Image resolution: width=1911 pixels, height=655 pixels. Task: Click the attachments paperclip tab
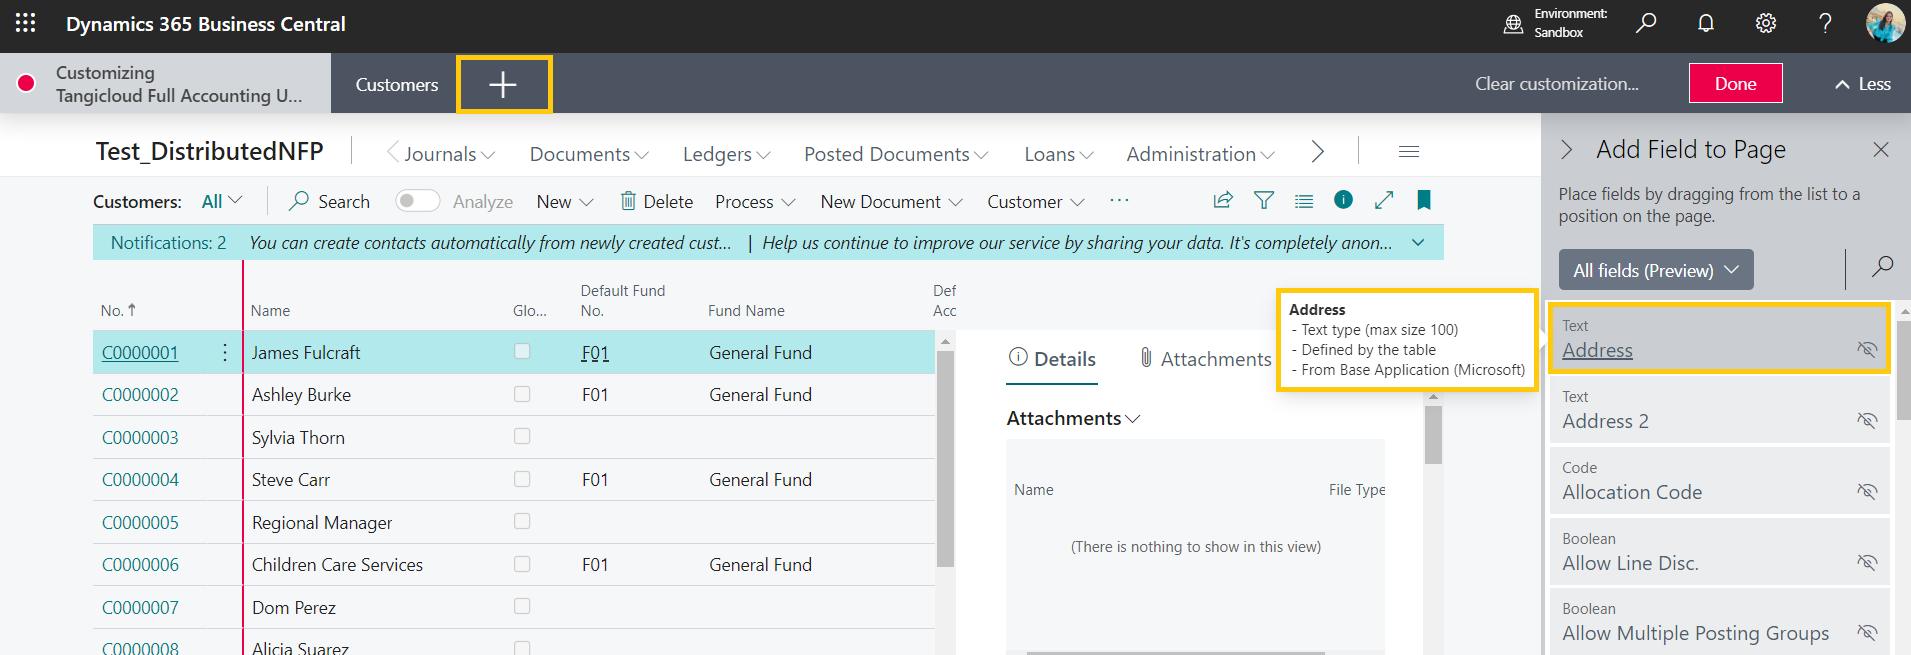pos(1205,359)
